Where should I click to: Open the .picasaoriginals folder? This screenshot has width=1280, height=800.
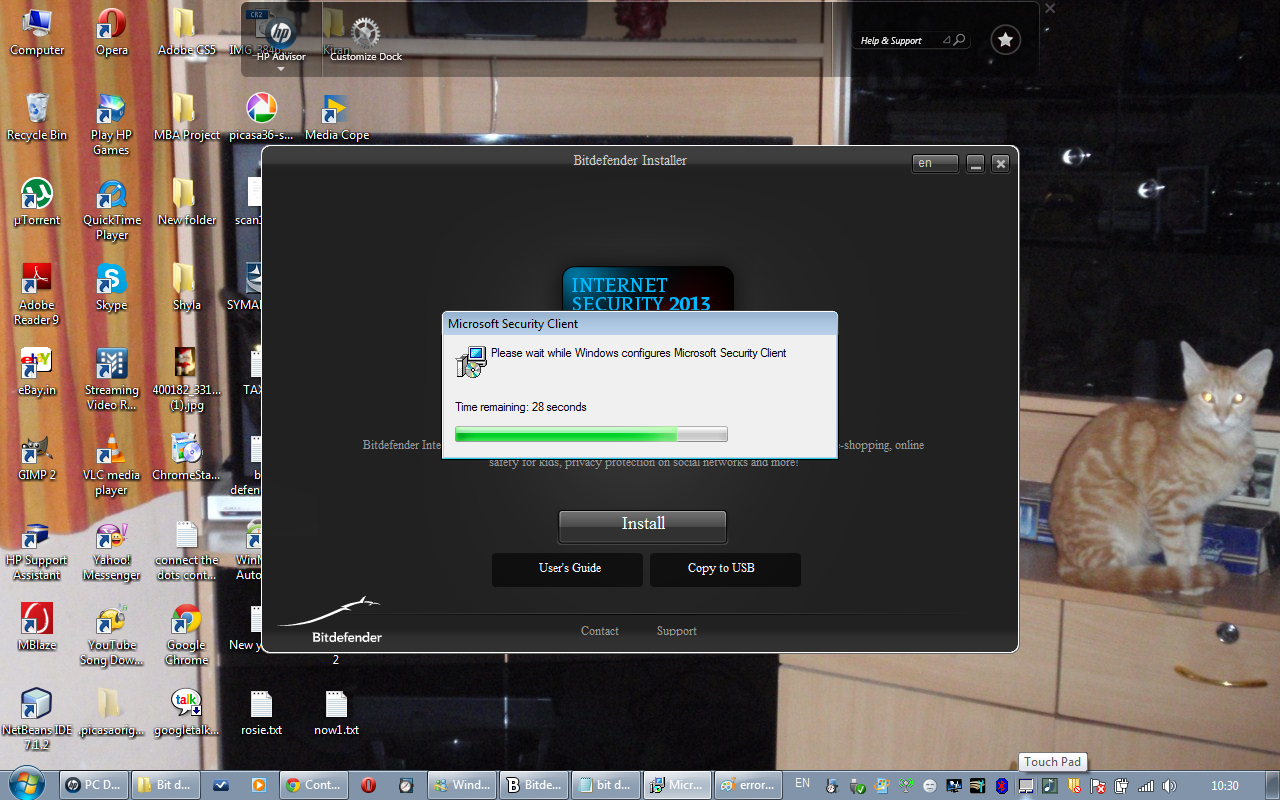(x=111, y=713)
